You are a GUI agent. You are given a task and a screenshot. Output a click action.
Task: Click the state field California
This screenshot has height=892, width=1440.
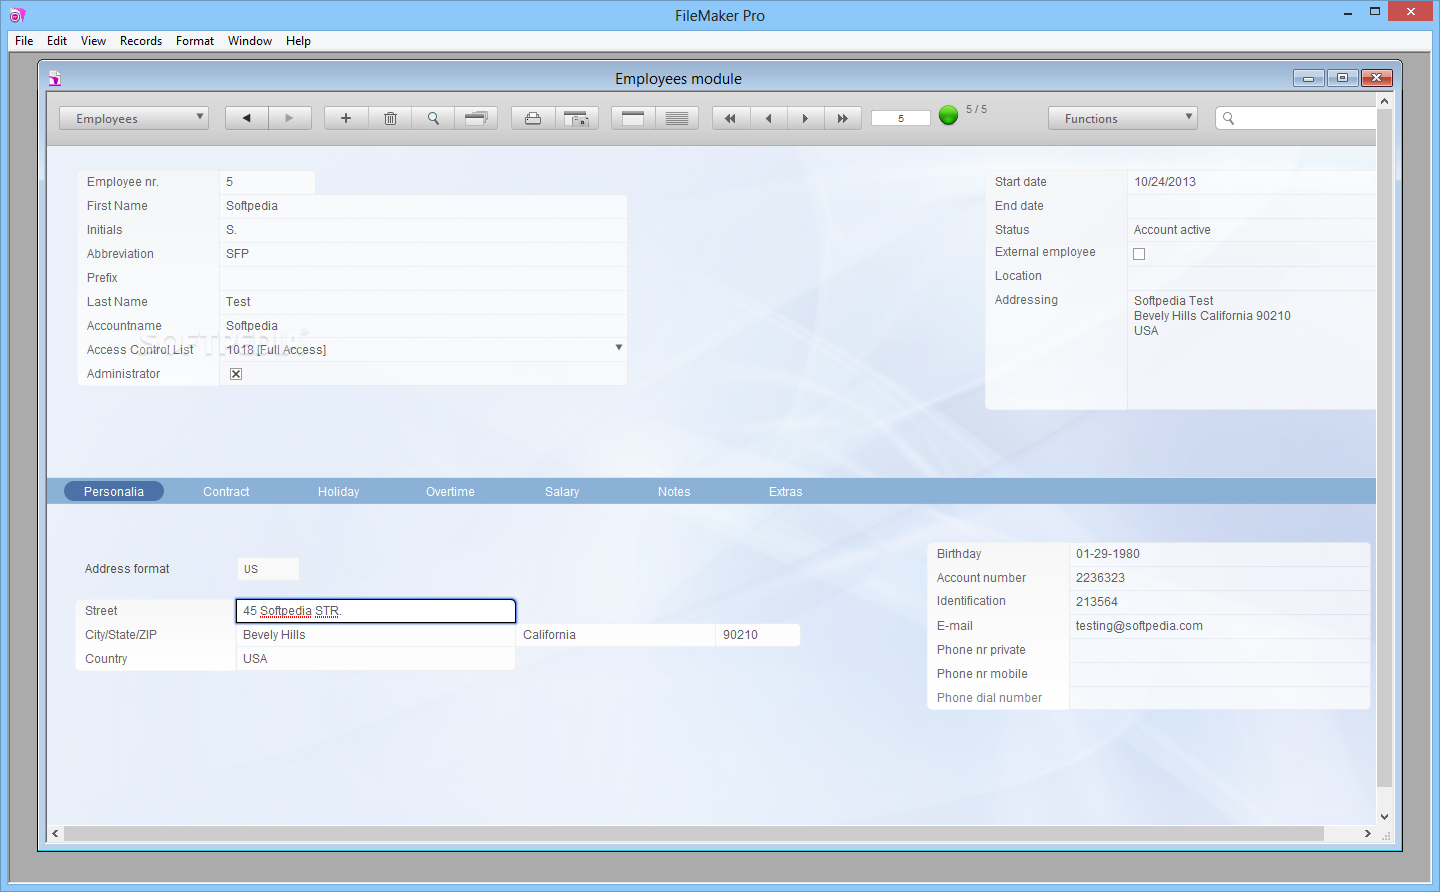tap(616, 635)
